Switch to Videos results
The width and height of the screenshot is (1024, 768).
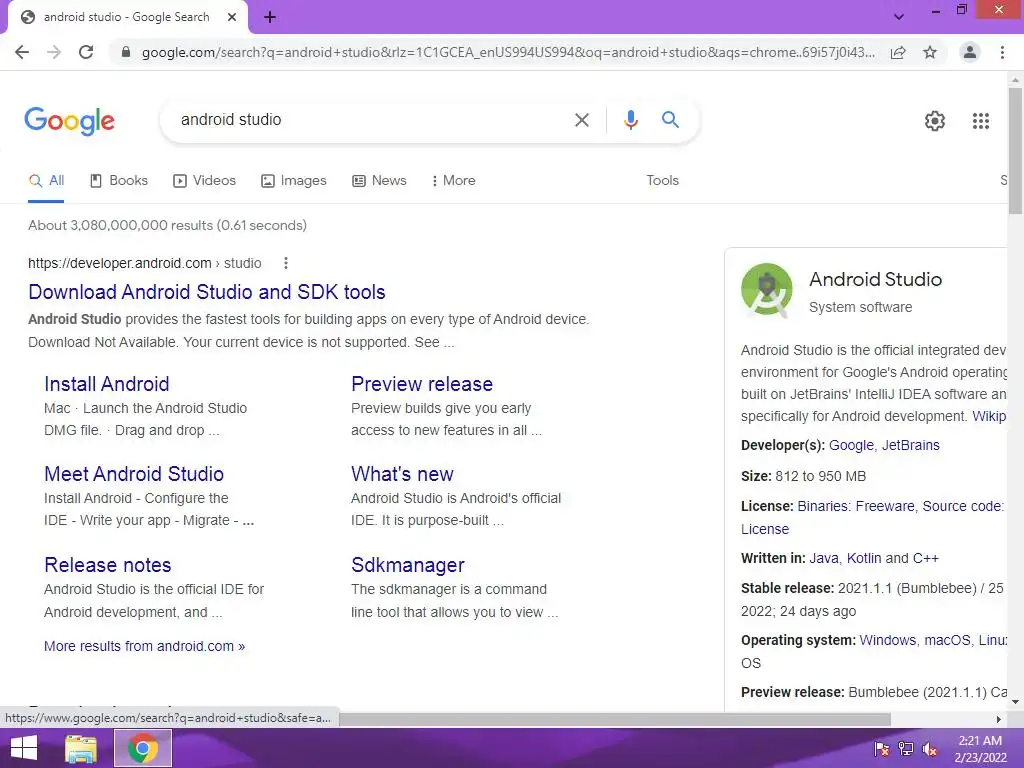point(204,181)
